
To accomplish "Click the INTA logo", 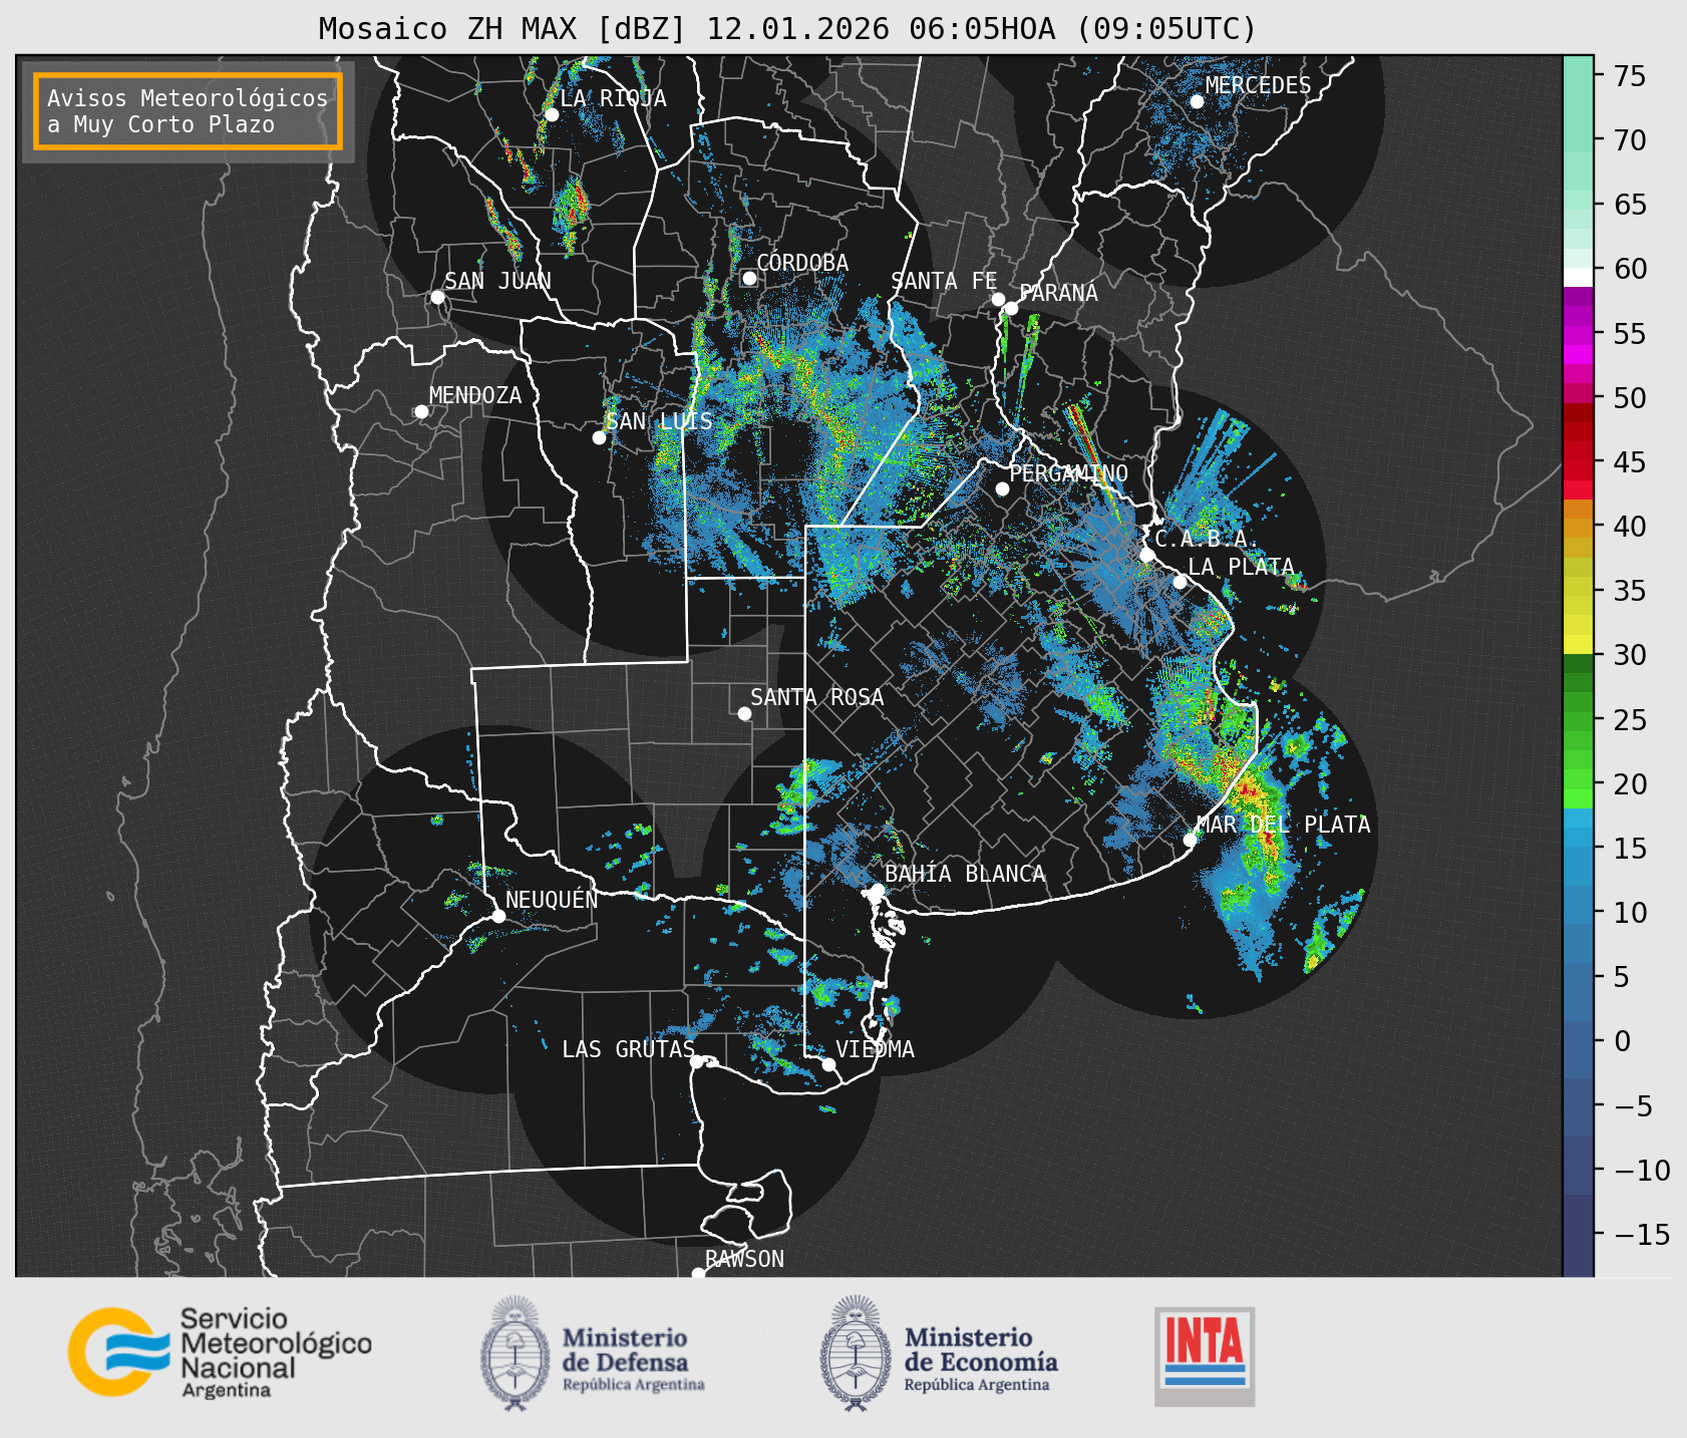I will click(1204, 1356).
